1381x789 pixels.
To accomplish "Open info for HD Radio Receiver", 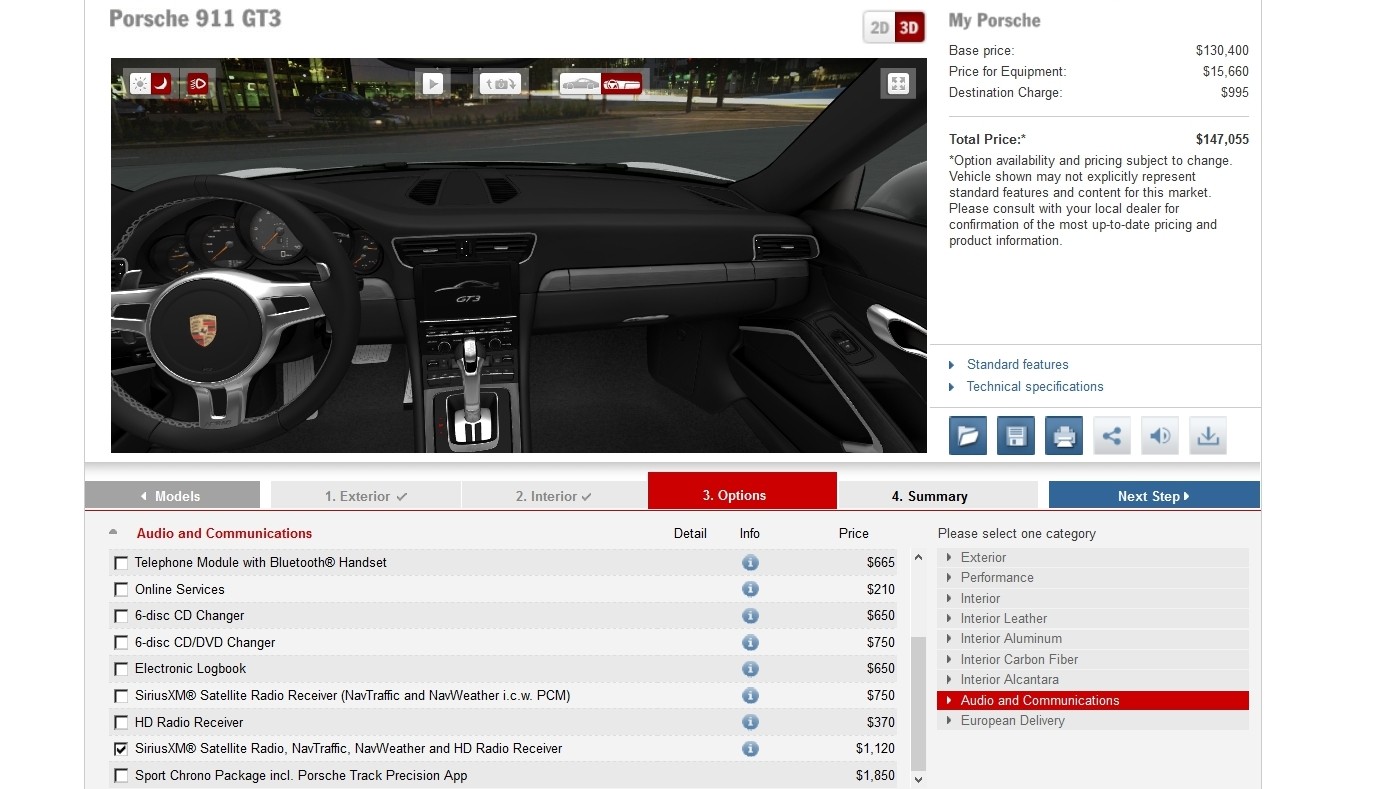I will coord(750,722).
